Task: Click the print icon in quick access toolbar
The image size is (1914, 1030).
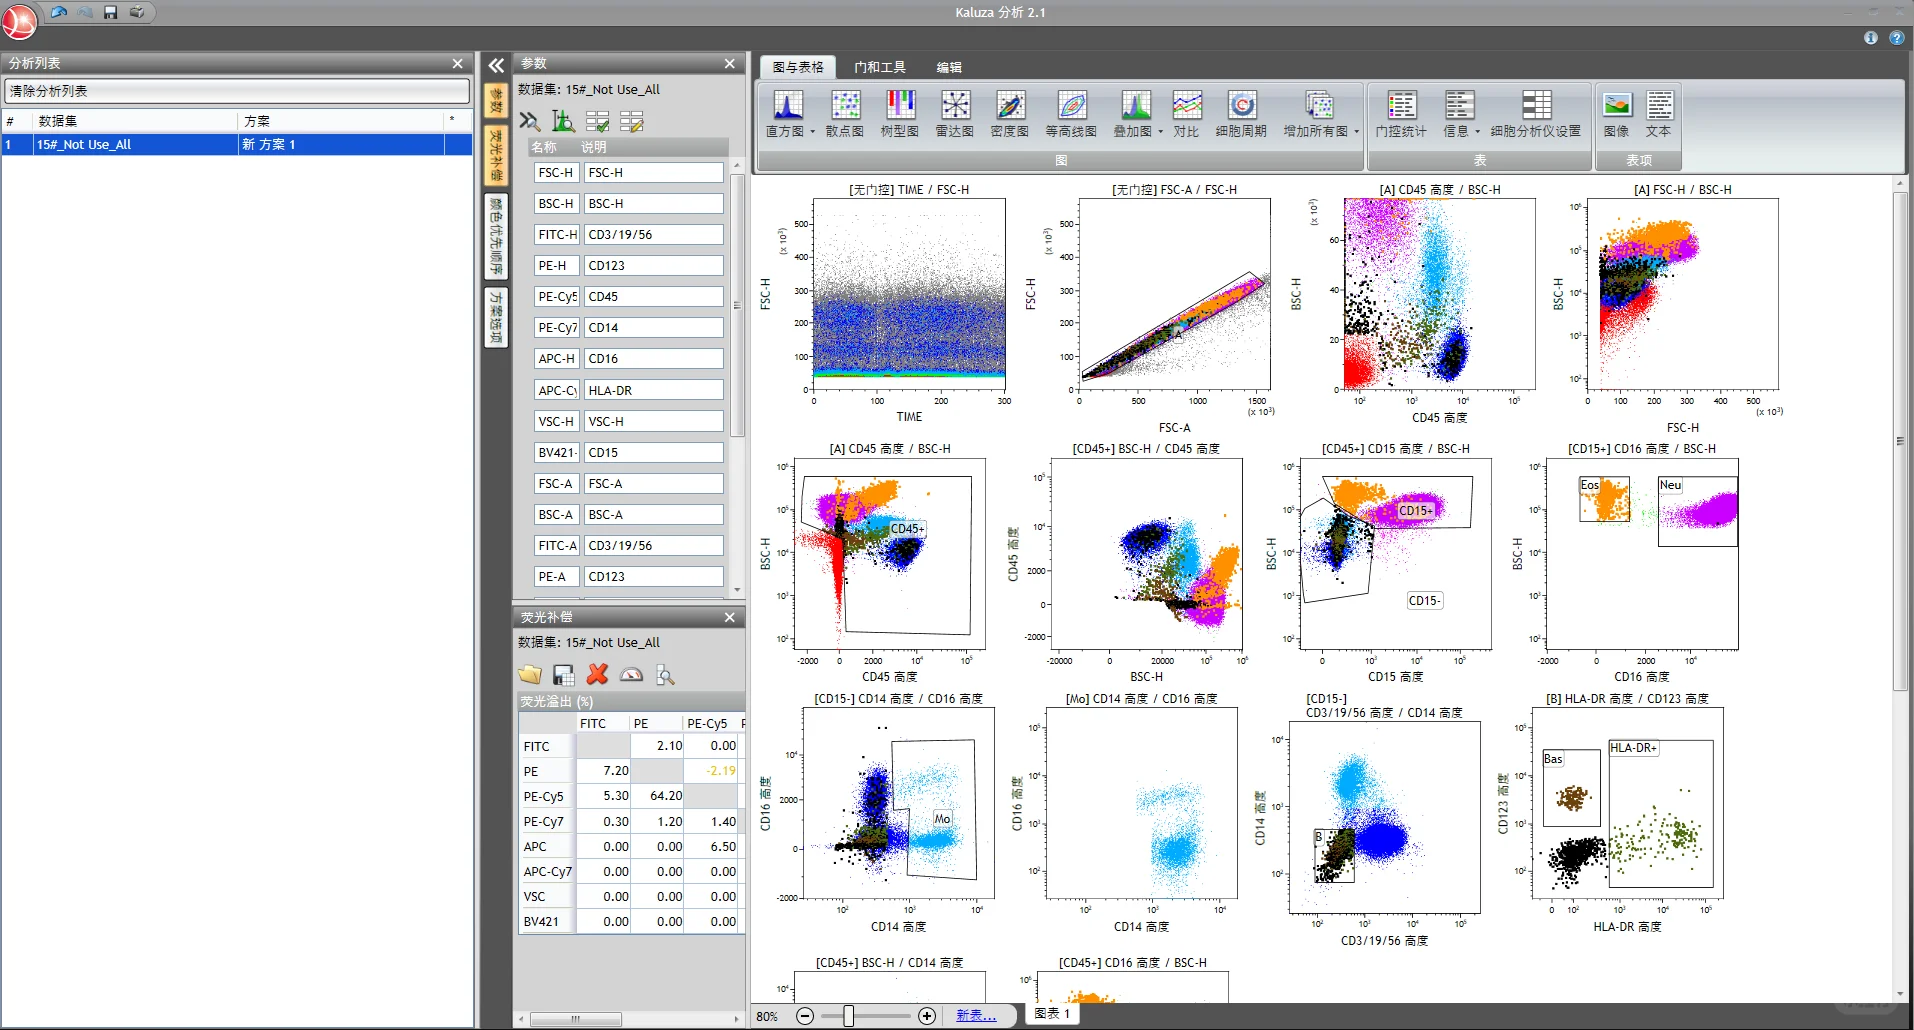Action: [x=137, y=12]
